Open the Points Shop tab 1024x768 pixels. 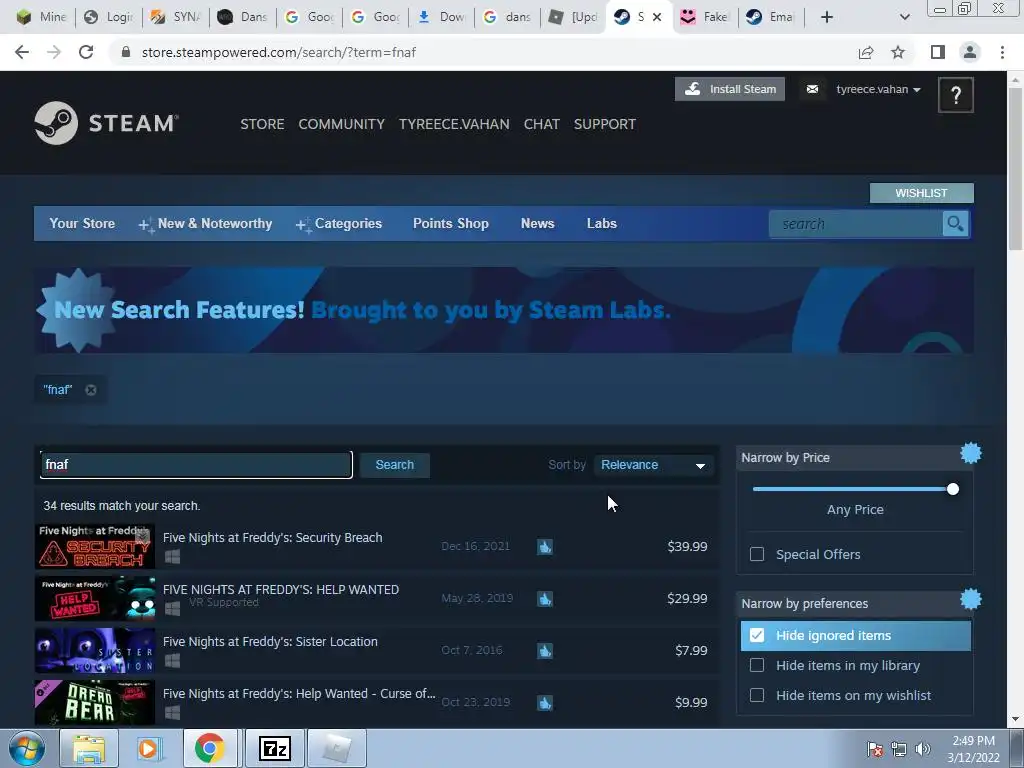pyautogui.click(x=451, y=223)
